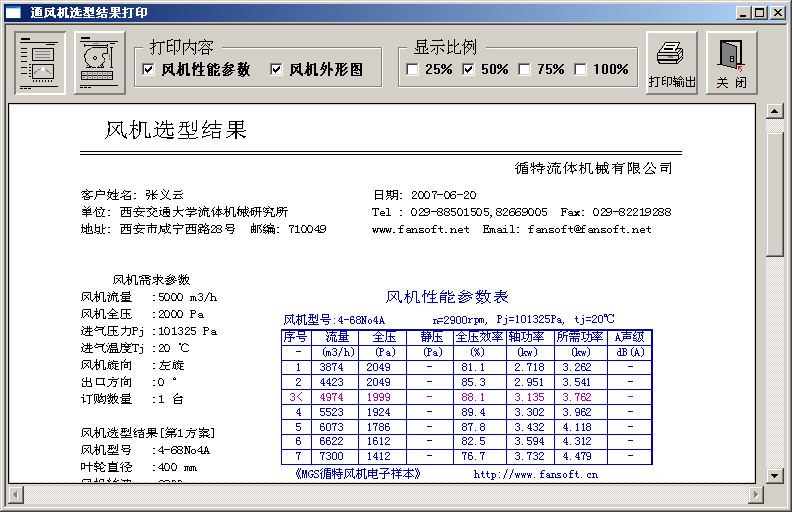The width and height of the screenshot is (792, 512).
Task: Minimize the print result window
Action: tap(745, 13)
